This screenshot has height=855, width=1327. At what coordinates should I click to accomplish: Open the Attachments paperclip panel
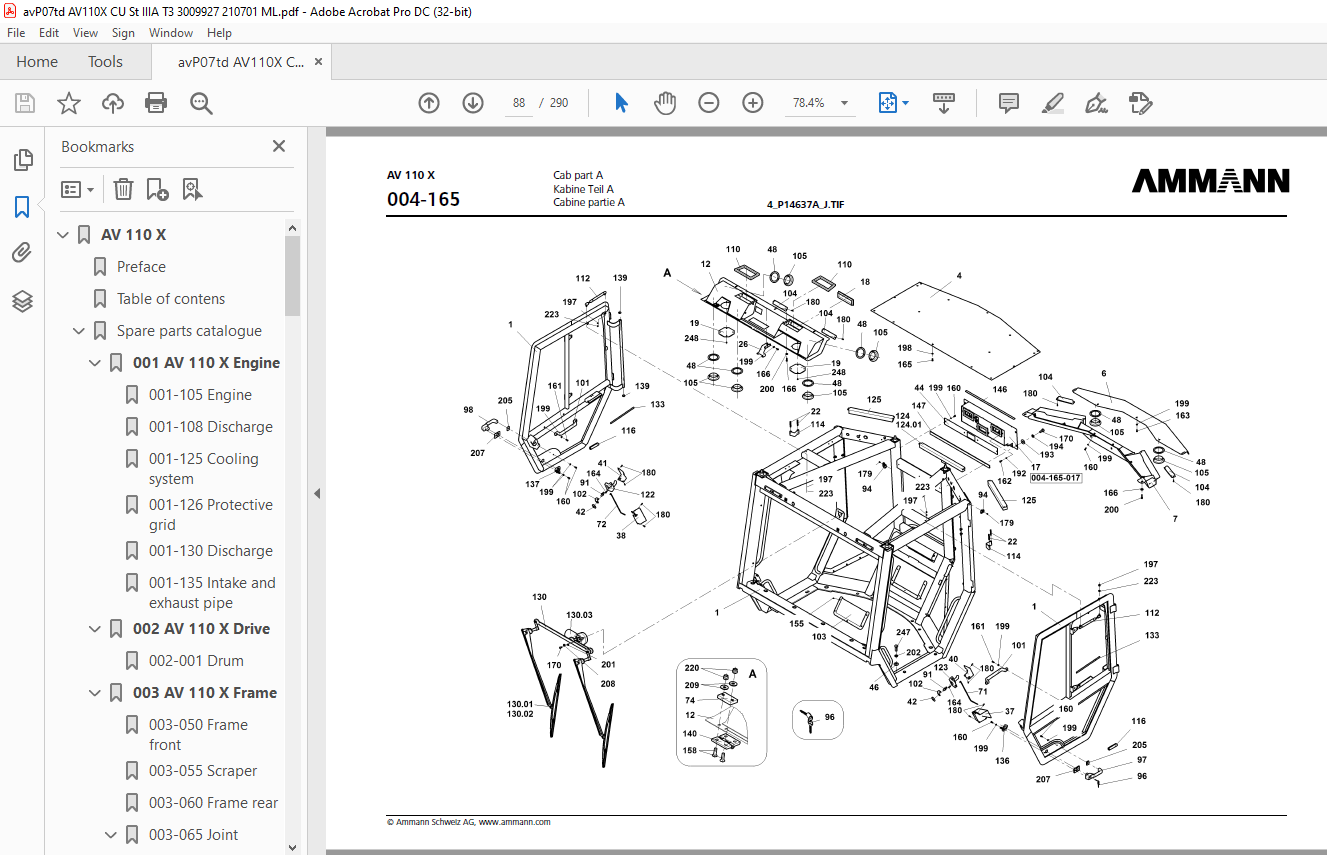pos(22,253)
